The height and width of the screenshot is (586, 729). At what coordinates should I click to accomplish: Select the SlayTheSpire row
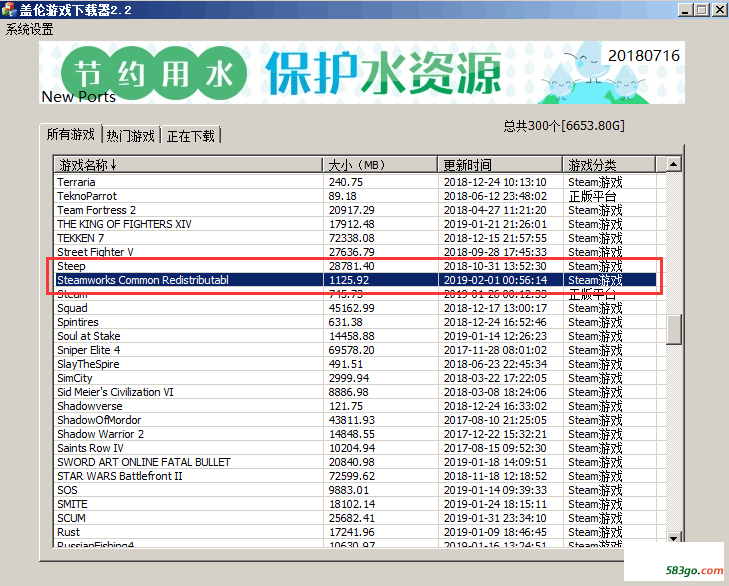pos(355,364)
